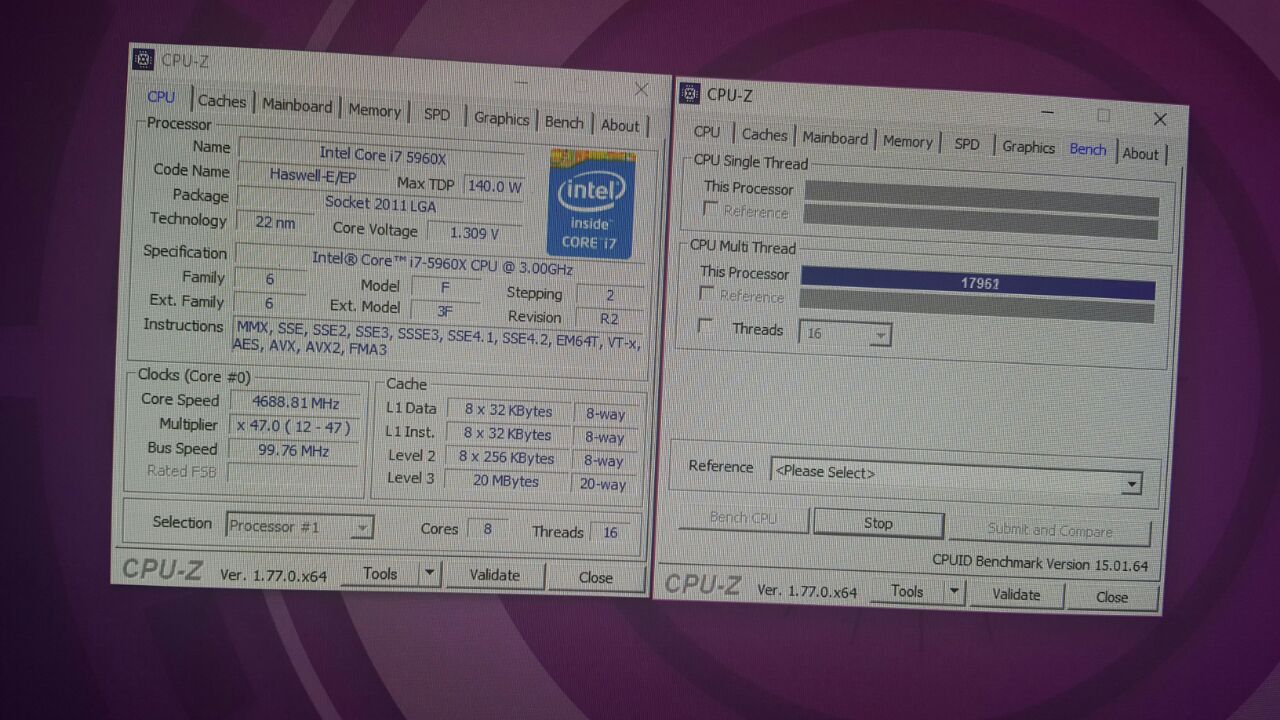1280x720 pixels.
Task: Click Validate button in right CPU-Z window
Action: (x=1016, y=594)
